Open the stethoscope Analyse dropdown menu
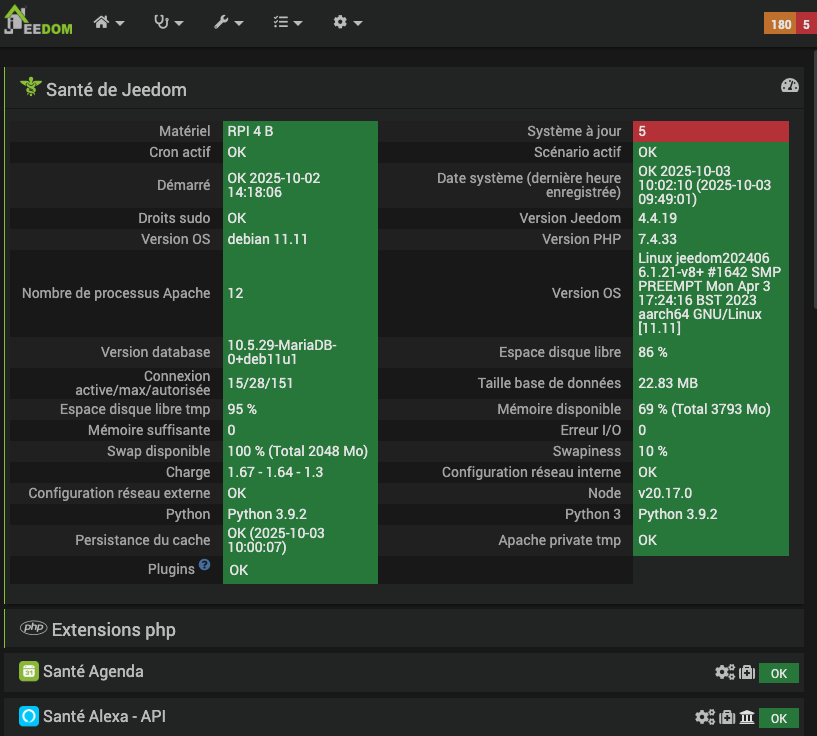This screenshot has width=817, height=736. 168,22
